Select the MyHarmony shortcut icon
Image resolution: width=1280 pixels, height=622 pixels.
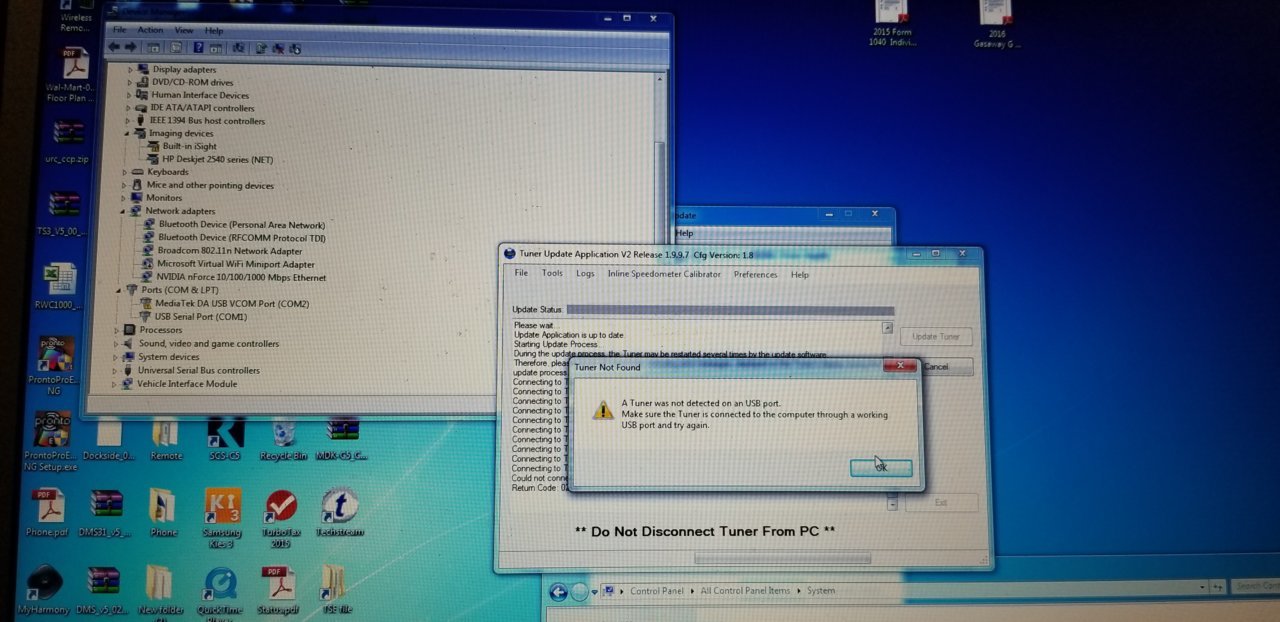click(44, 590)
